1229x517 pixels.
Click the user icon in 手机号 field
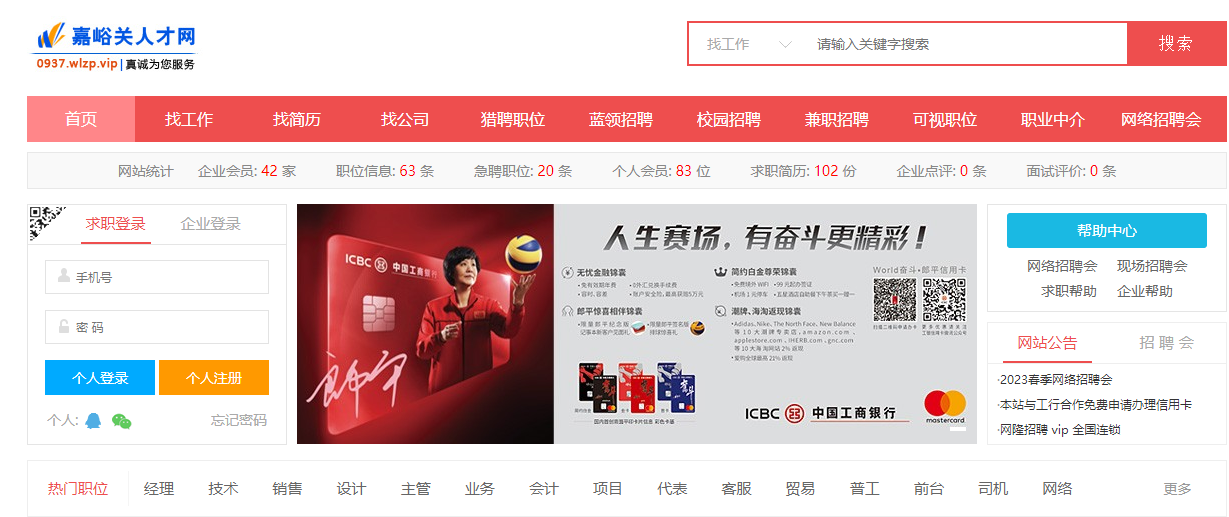point(63,277)
